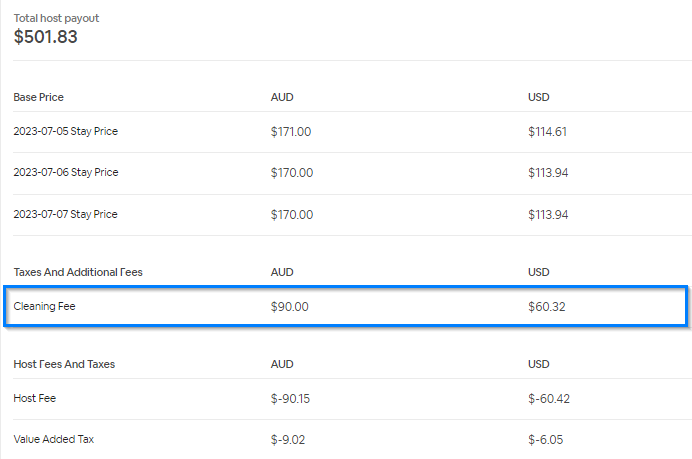Select the 2023-07-07 Stay Price row label

tap(66, 214)
